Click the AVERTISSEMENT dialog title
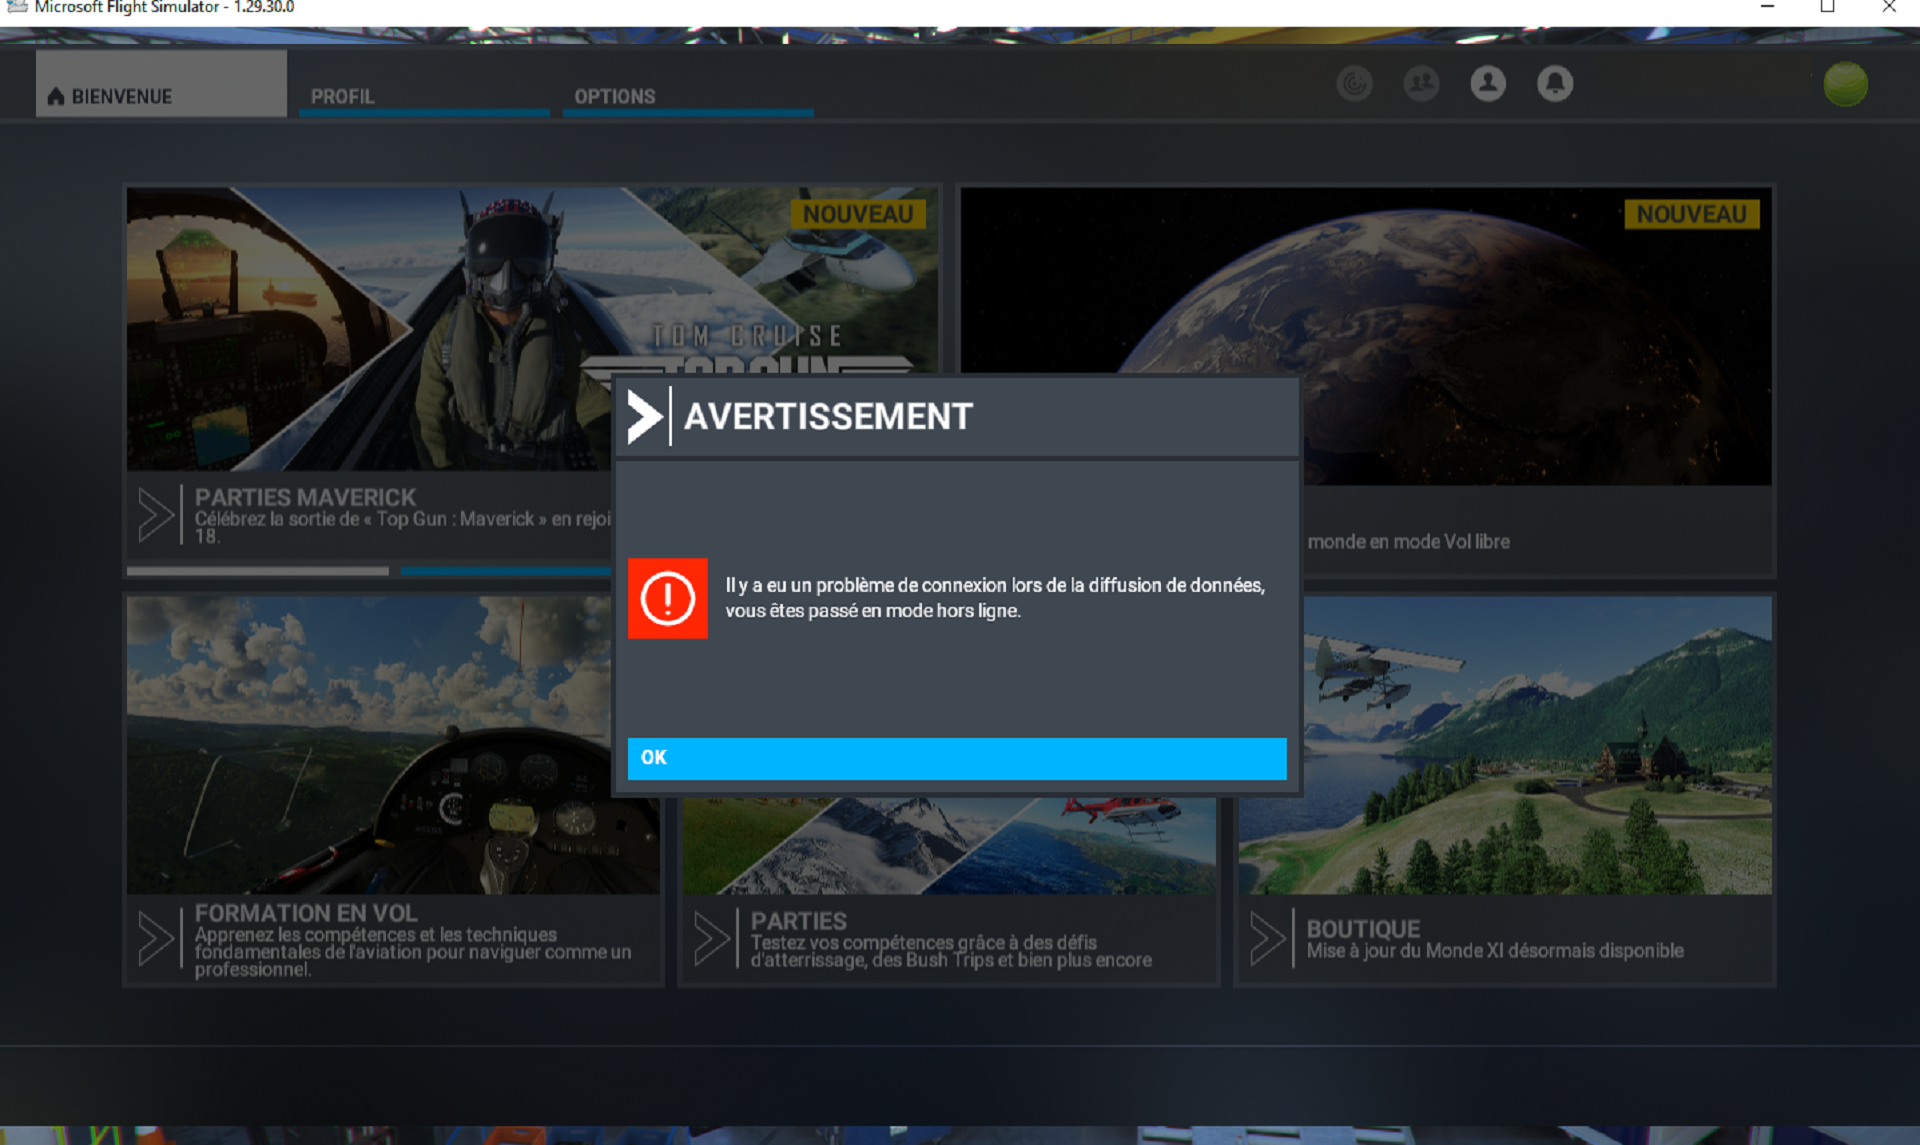1920x1145 pixels. click(828, 416)
